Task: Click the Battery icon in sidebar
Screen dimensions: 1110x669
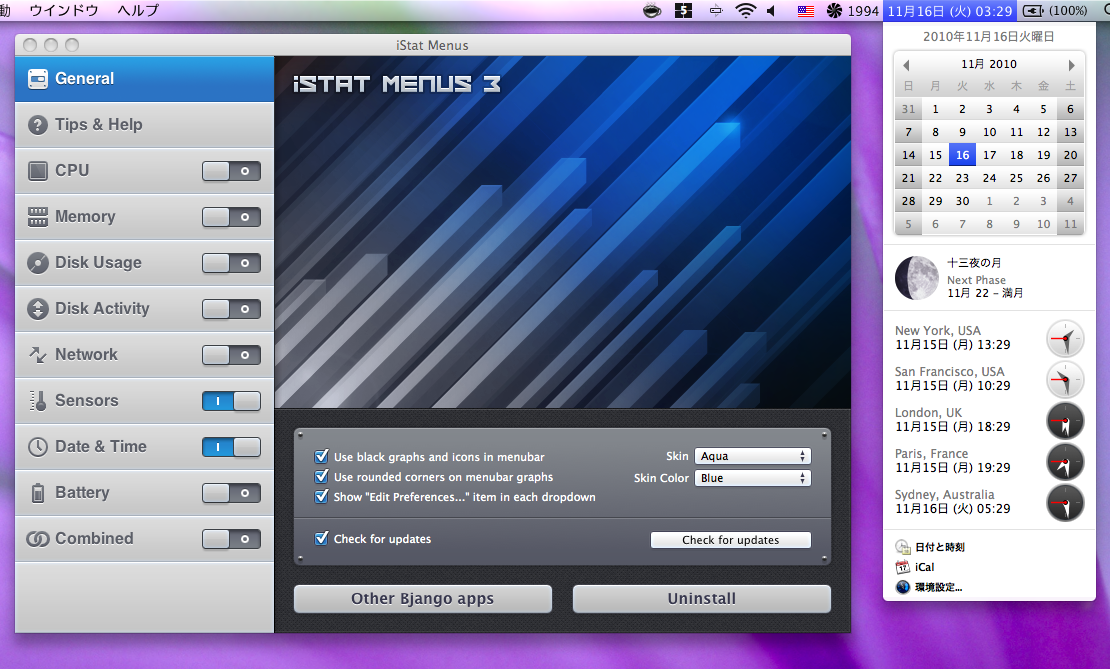Action: pos(38,493)
